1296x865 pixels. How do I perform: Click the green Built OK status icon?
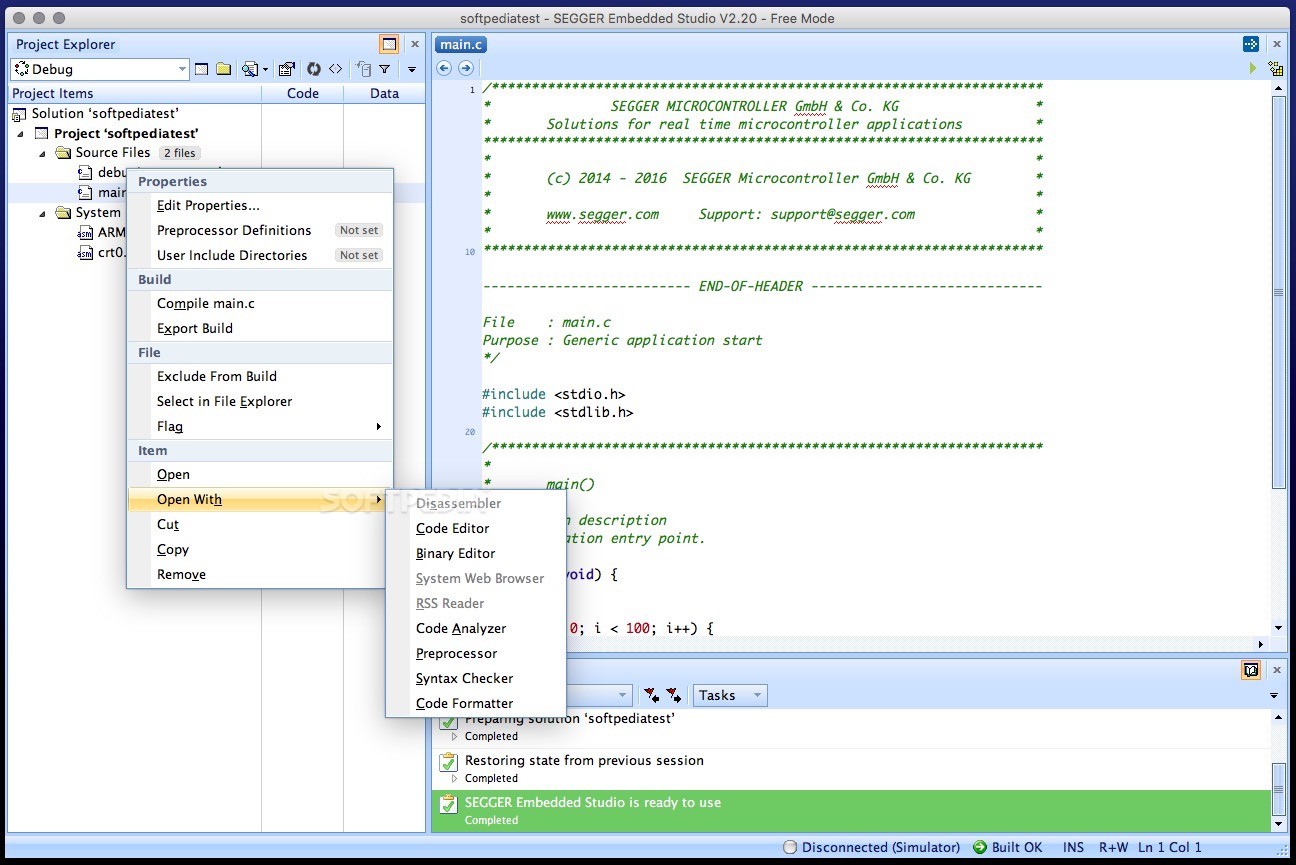tap(980, 847)
